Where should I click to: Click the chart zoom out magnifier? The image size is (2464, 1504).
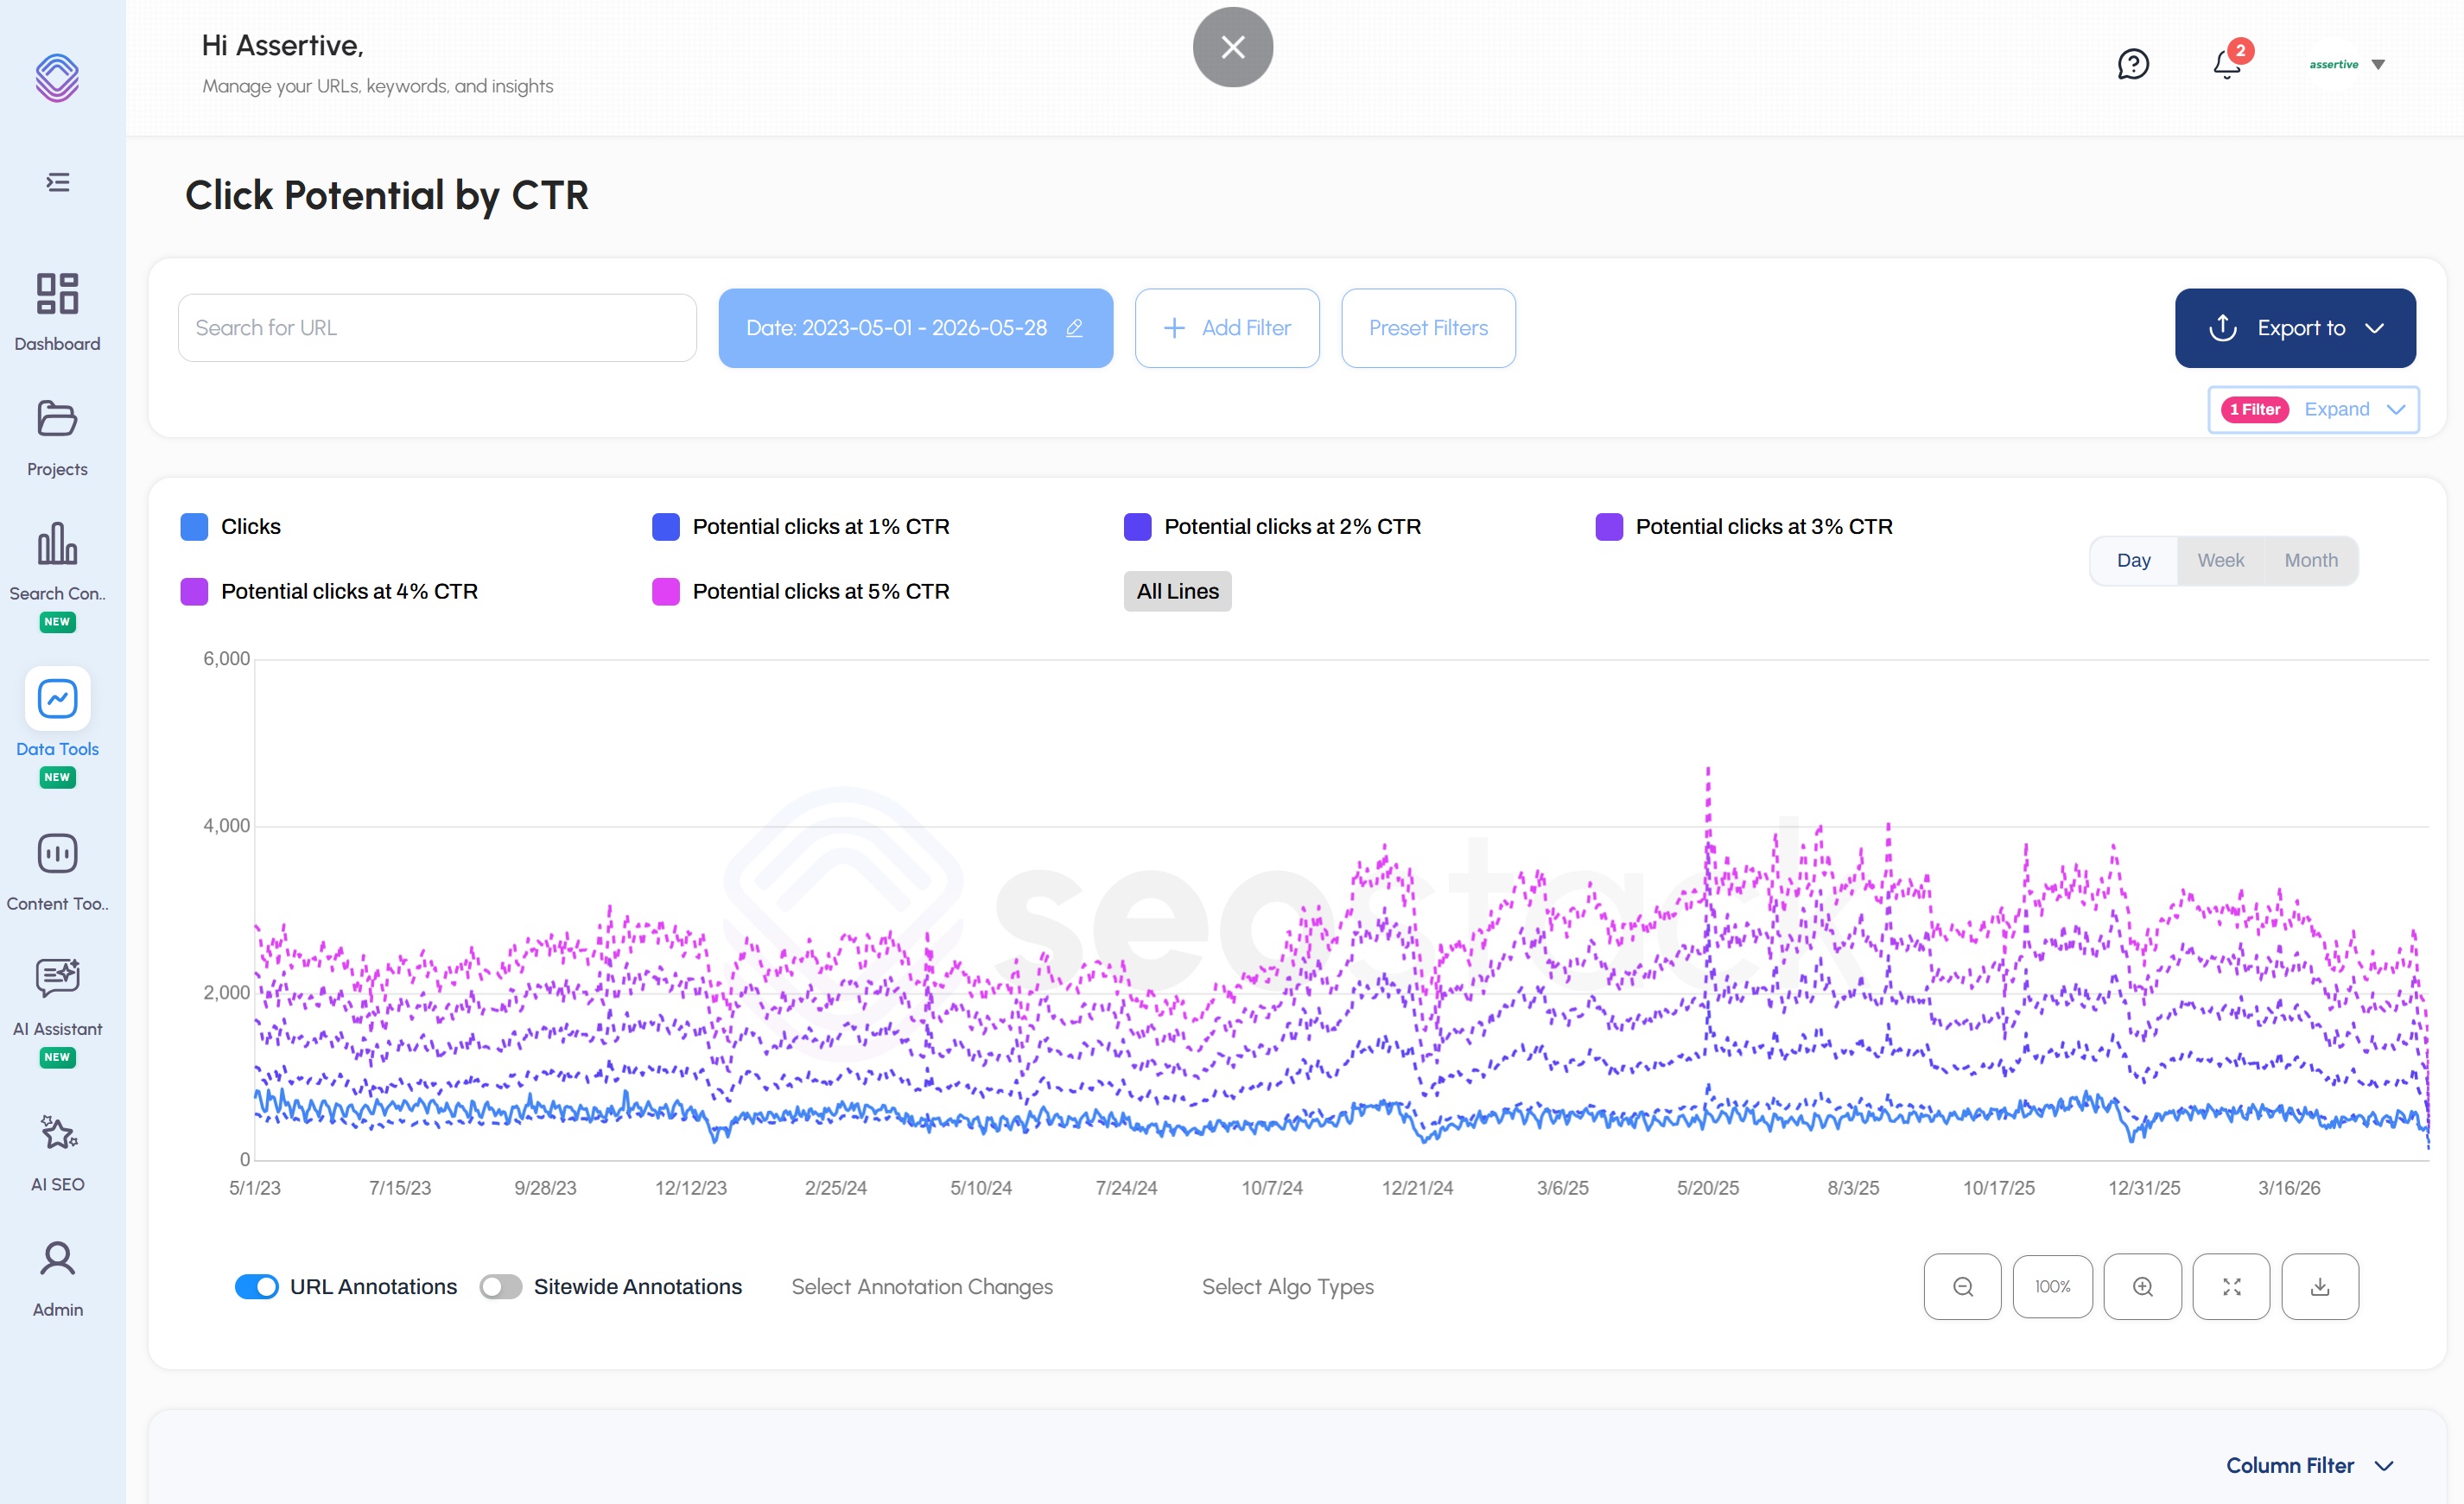pyautogui.click(x=1962, y=1287)
